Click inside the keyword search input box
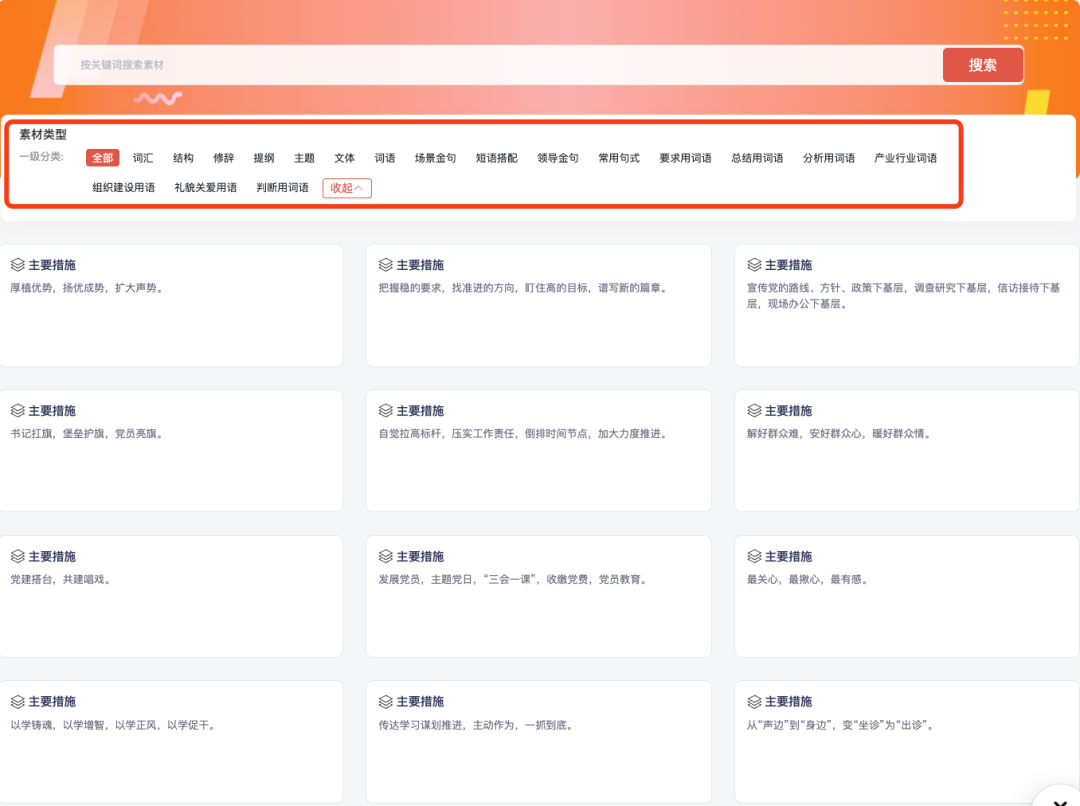 400,64
